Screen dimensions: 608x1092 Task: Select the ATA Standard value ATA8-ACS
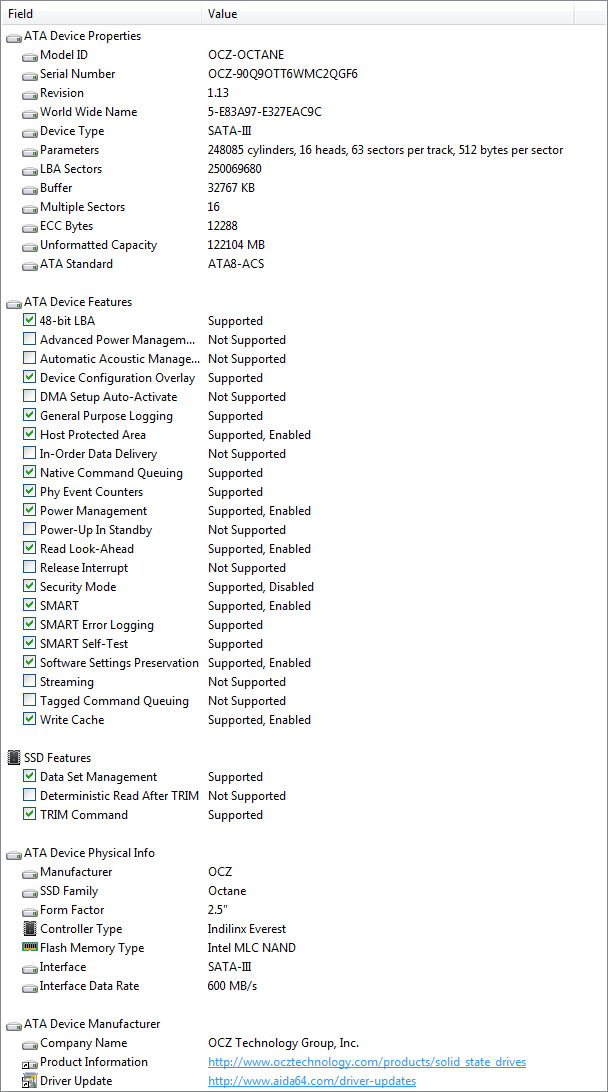pyautogui.click(x=235, y=264)
